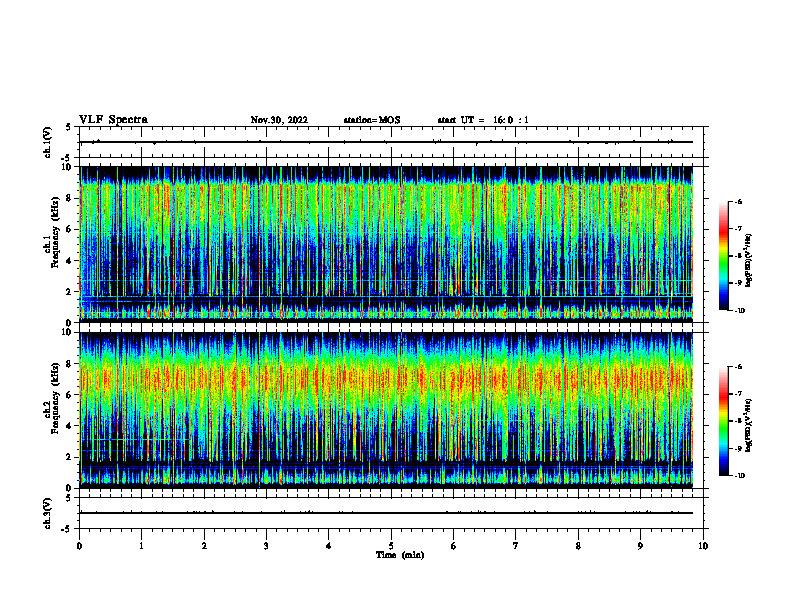The width and height of the screenshot is (792, 612).
Task: Click the "-10" label on ch.1 color scale
Action: coord(739,311)
